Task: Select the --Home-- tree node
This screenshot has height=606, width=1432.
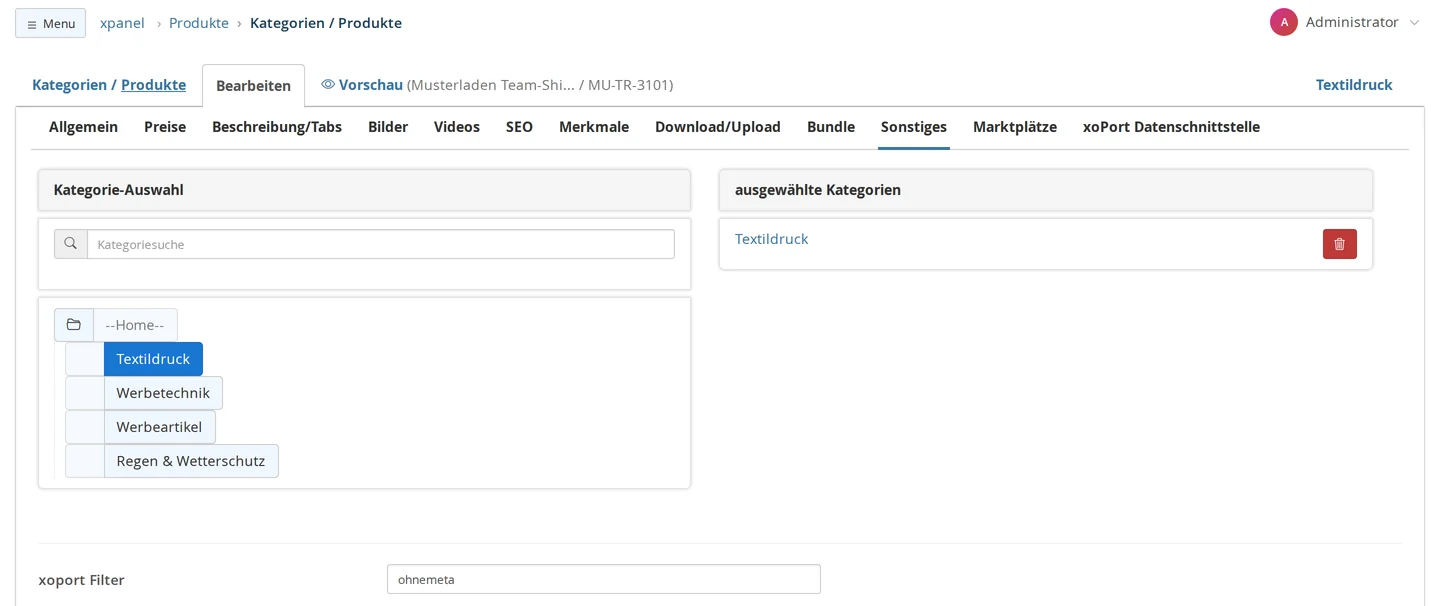Action: 135,325
